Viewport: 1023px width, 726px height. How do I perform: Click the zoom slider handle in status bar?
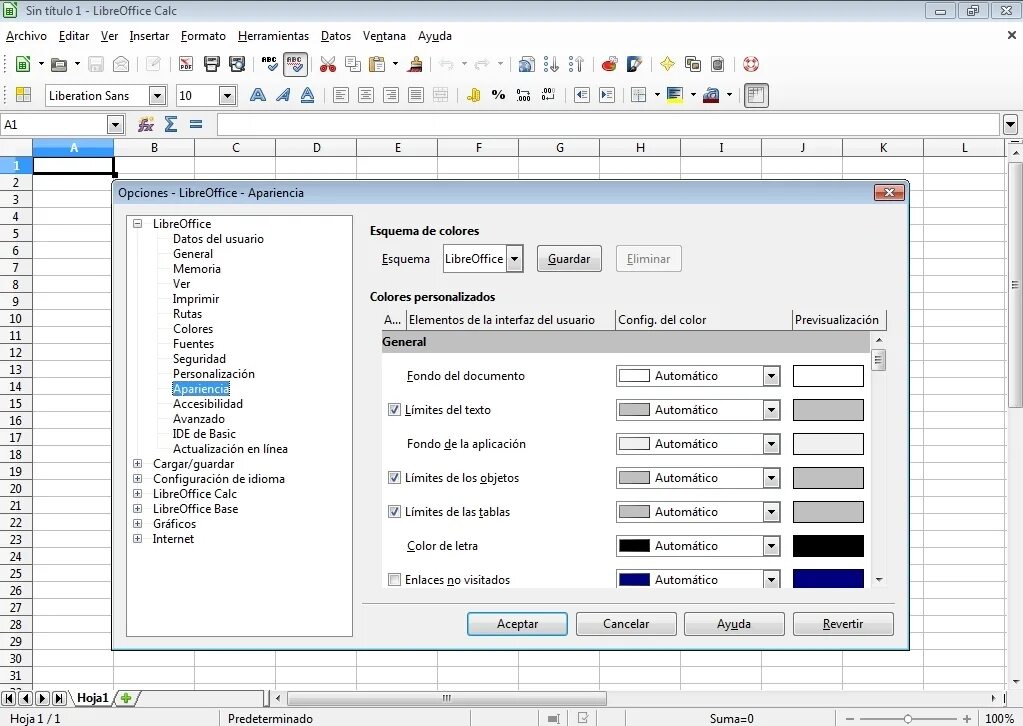[x=908, y=719]
